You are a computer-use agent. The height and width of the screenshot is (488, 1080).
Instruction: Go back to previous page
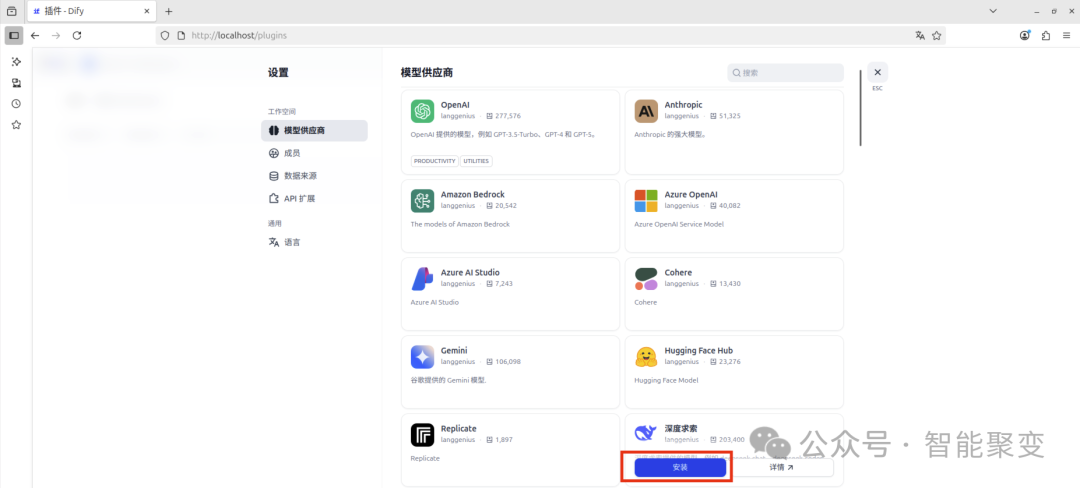(35, 36)
